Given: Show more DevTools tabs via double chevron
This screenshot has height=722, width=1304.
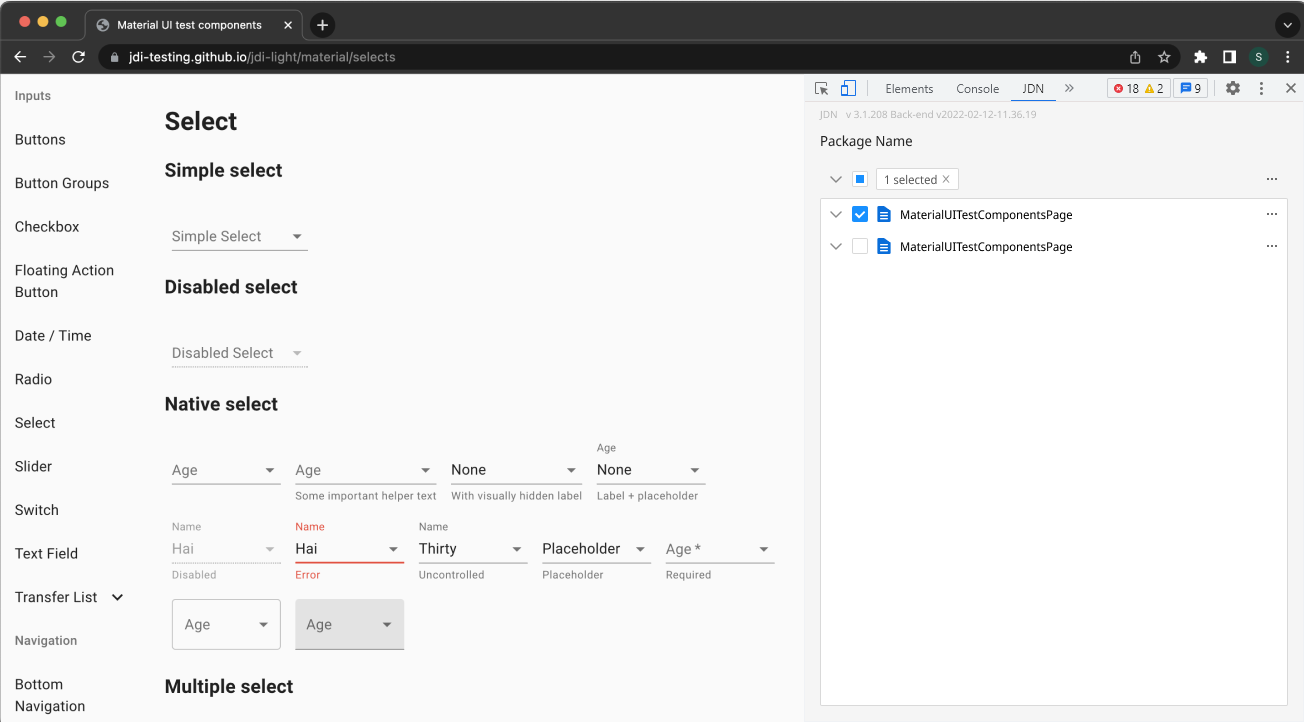Looking at the screenshot, I should [1069, 88].
